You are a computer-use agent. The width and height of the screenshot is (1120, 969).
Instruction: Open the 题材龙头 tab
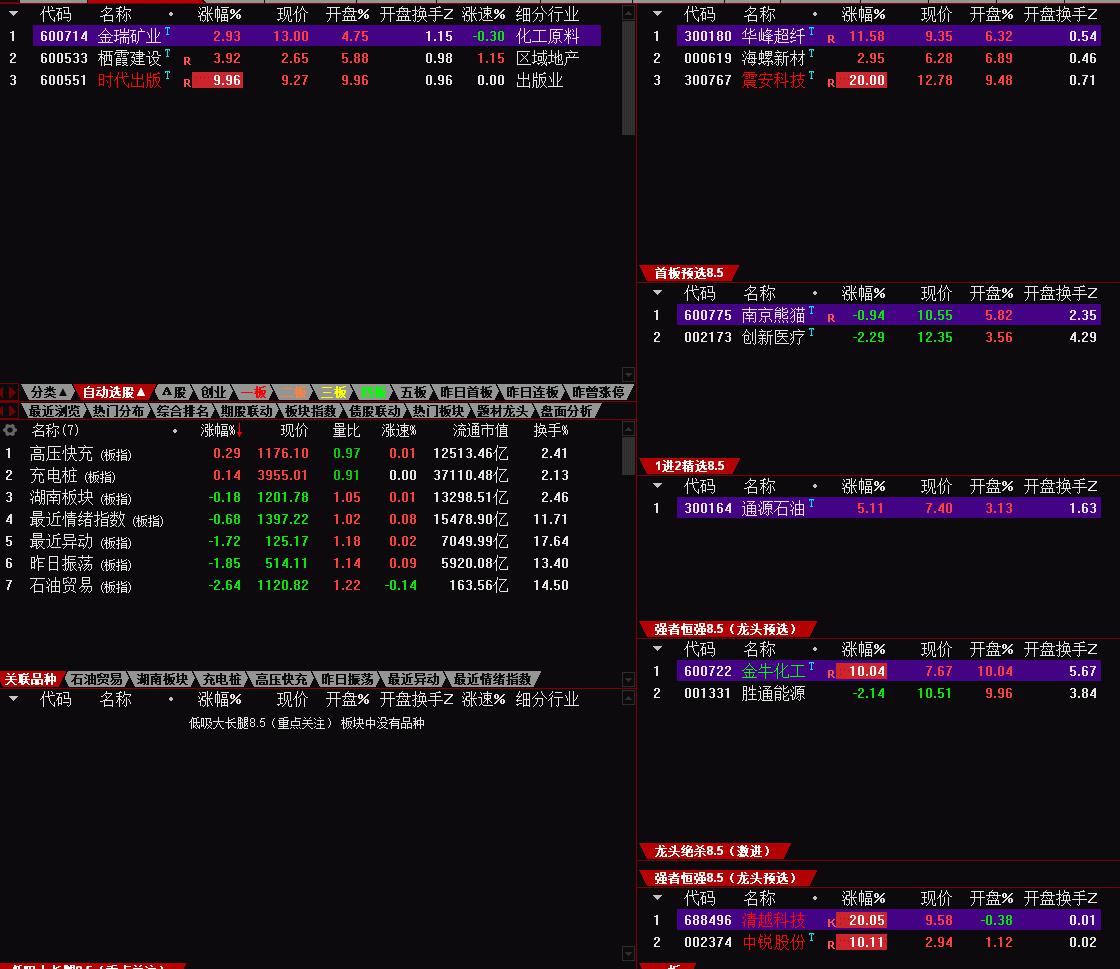click(x=502, y=411)
